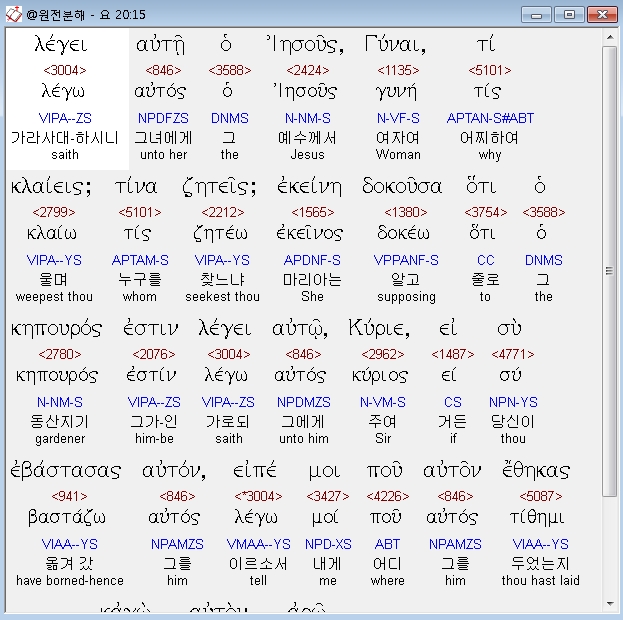
Task: Click the English gloss 'seekest thou'
Action: click(222, 297)
